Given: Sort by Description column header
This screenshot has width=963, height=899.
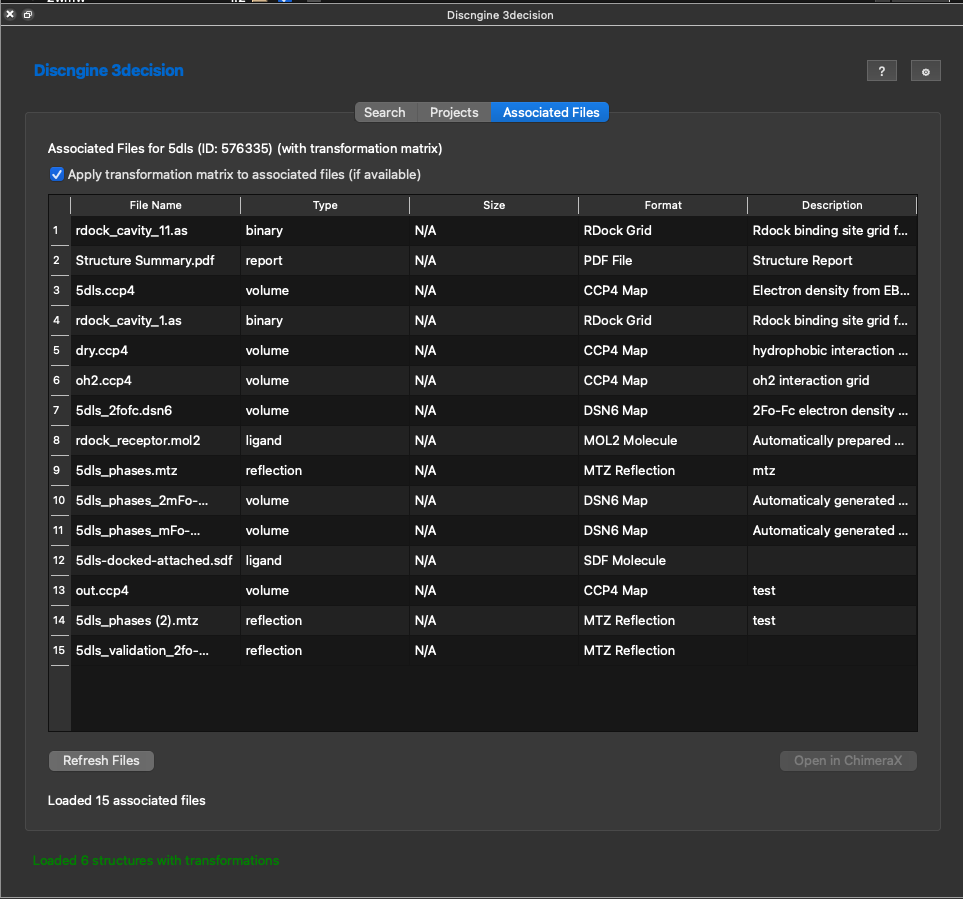Looking at the screenshot, I should coord(832,205).
